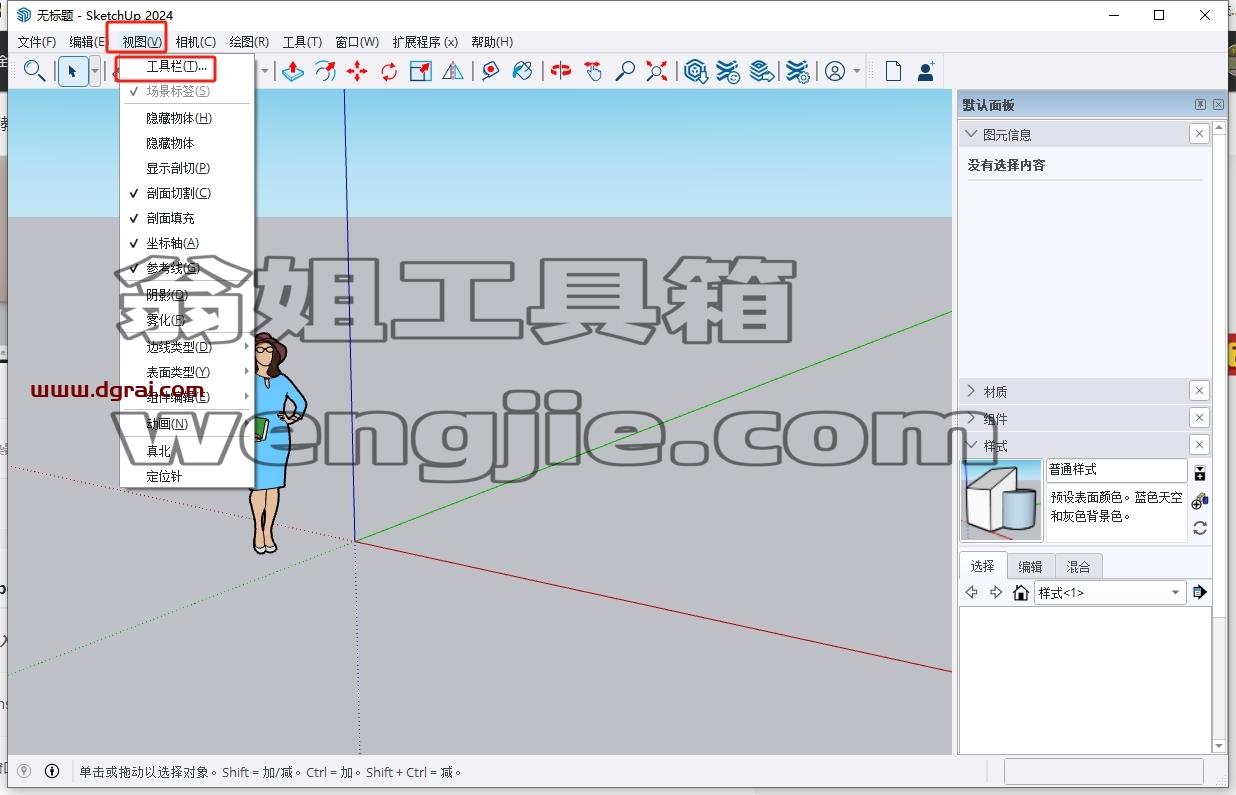Image resolution: width=1236 pixels, height=795 pixels.
Task: Click the 普通样式 name field
Action: click(1117, 470)
